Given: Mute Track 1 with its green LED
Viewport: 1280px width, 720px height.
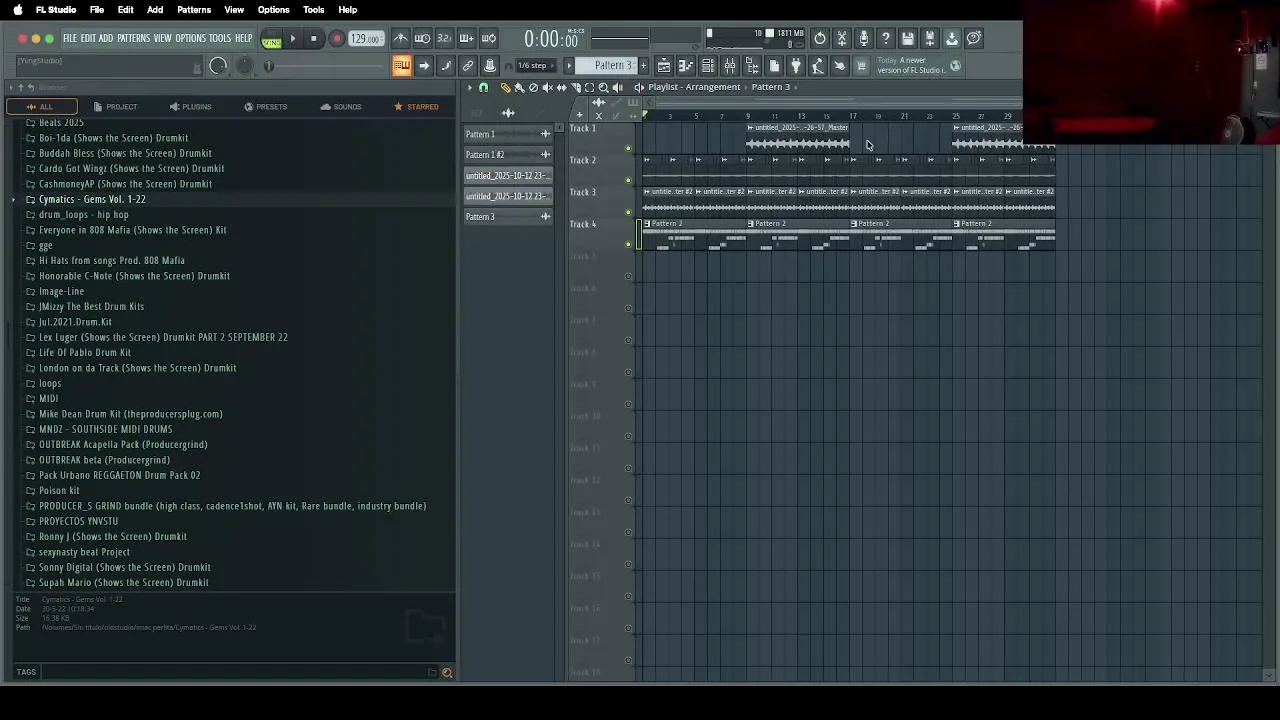Looking at the screenshot, I should point(628,148).
